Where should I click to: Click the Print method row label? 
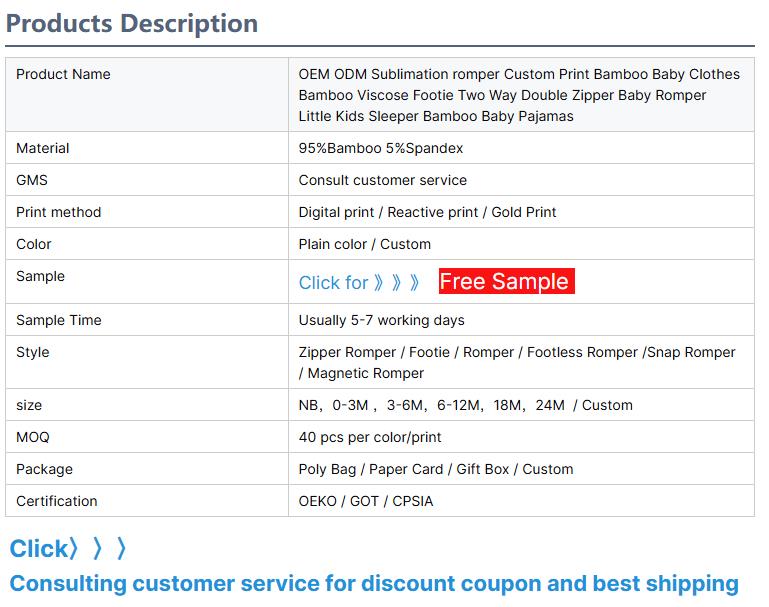(x=58, y=212)
